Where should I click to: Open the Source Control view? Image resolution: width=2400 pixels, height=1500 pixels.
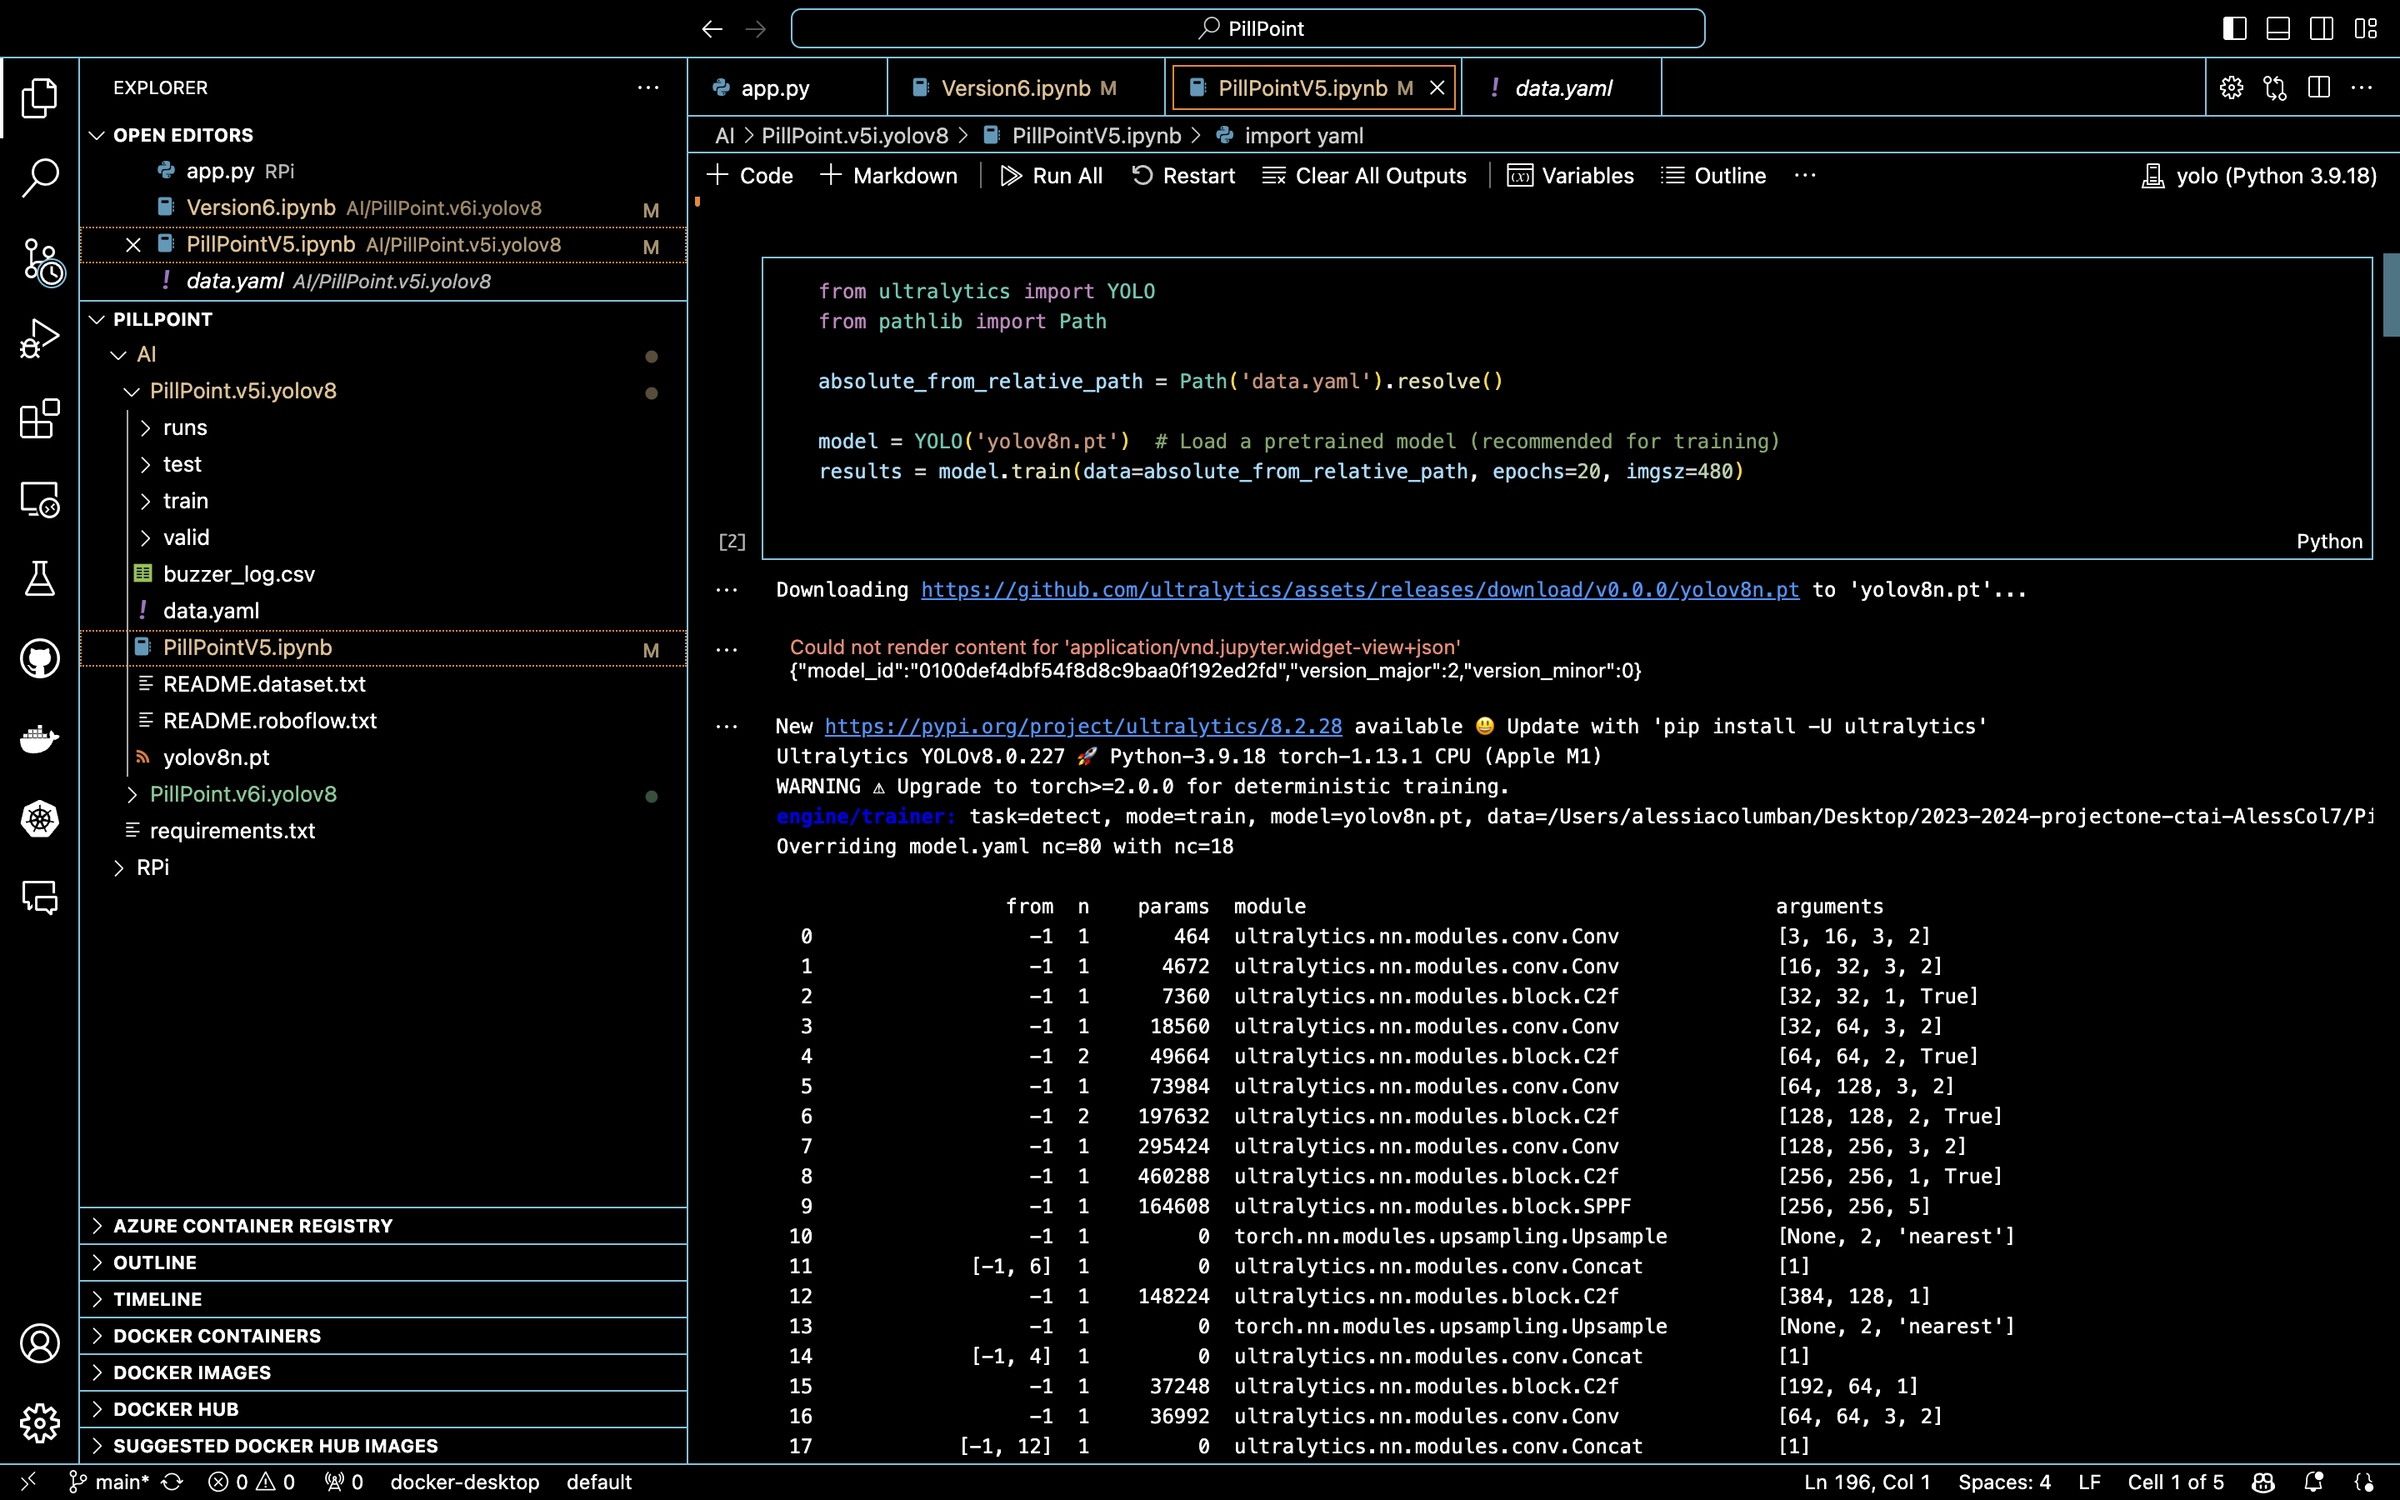(x=40, y=260)
